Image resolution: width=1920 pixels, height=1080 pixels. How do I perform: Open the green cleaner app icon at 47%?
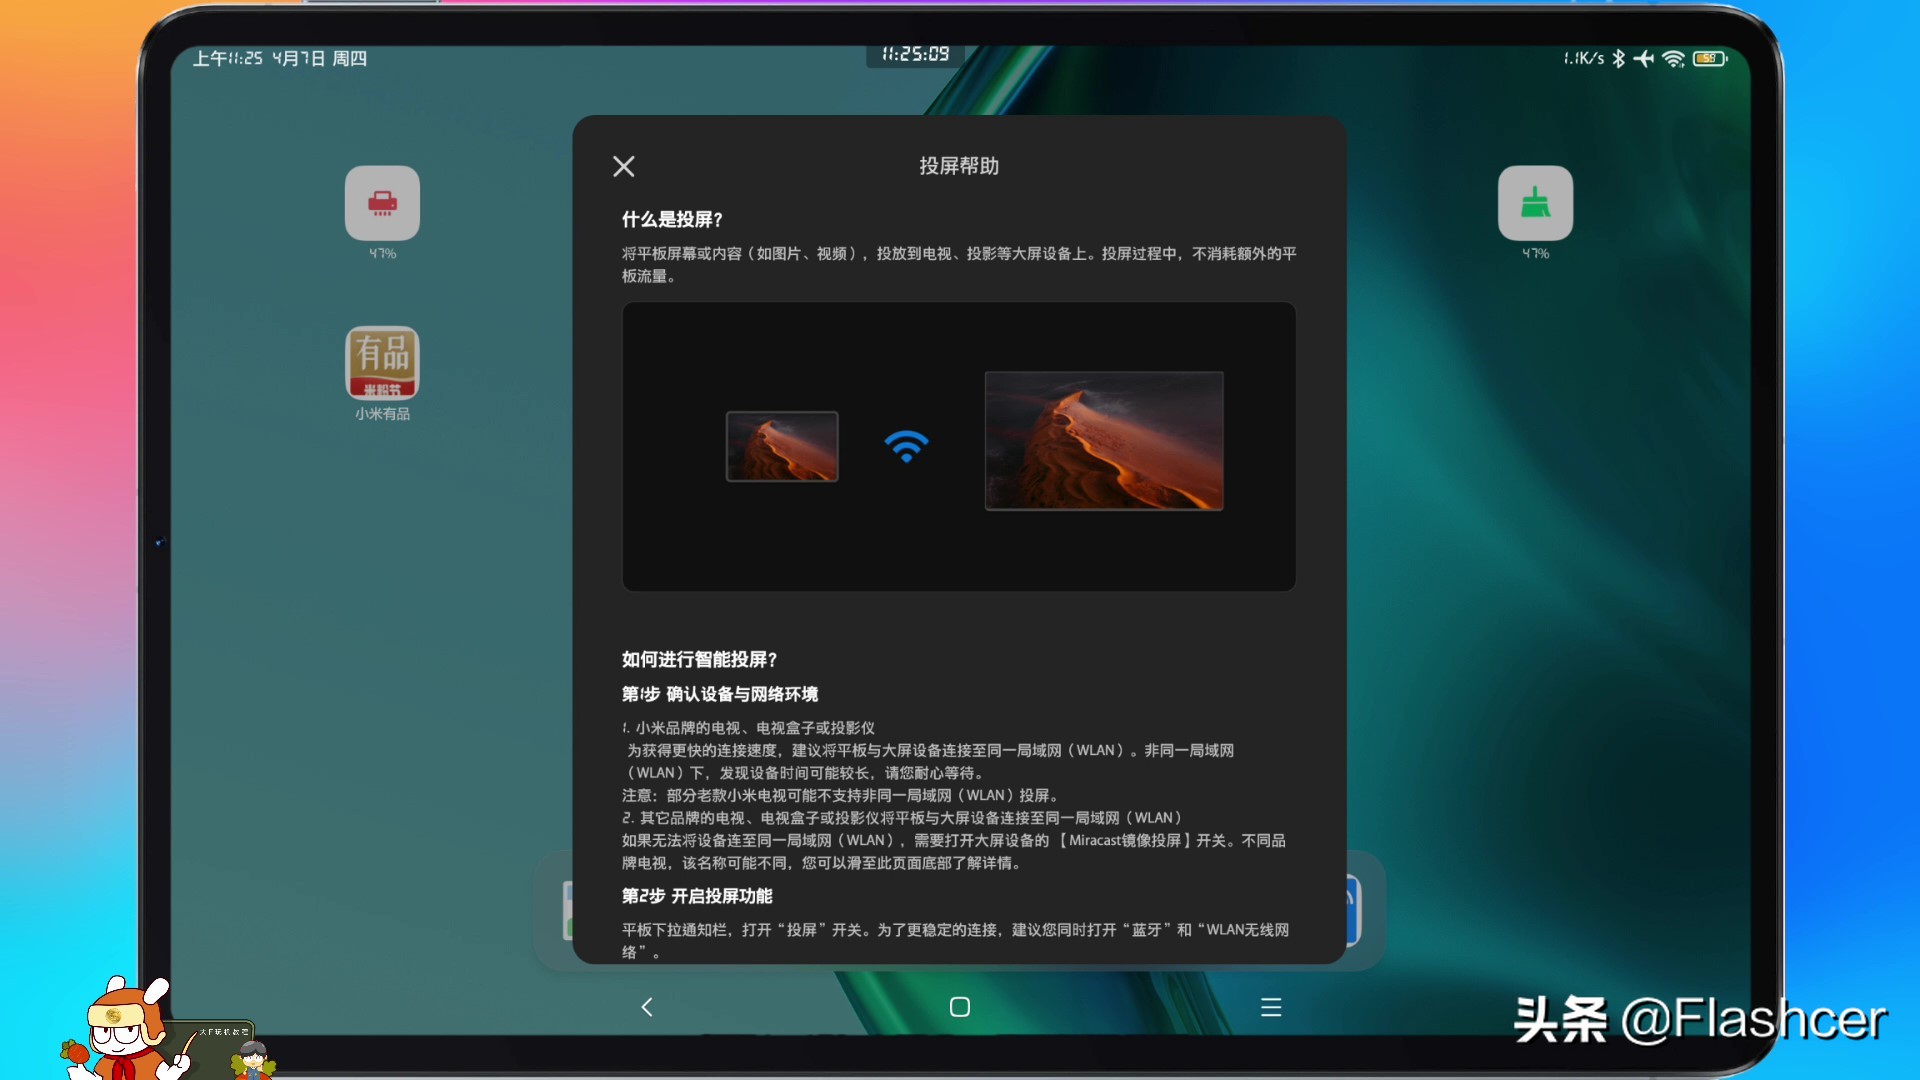tap(1535, 203)
